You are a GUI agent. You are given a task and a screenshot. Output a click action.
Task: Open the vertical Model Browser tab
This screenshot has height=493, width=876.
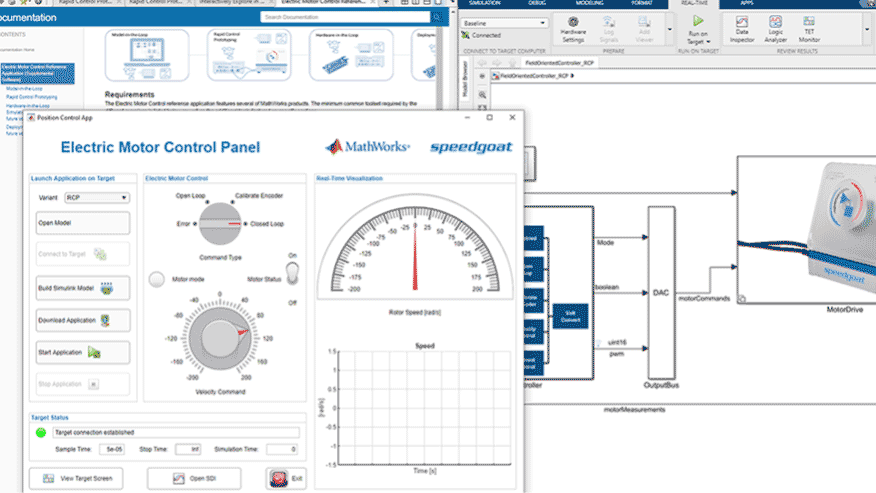click(x=464, y=79)
